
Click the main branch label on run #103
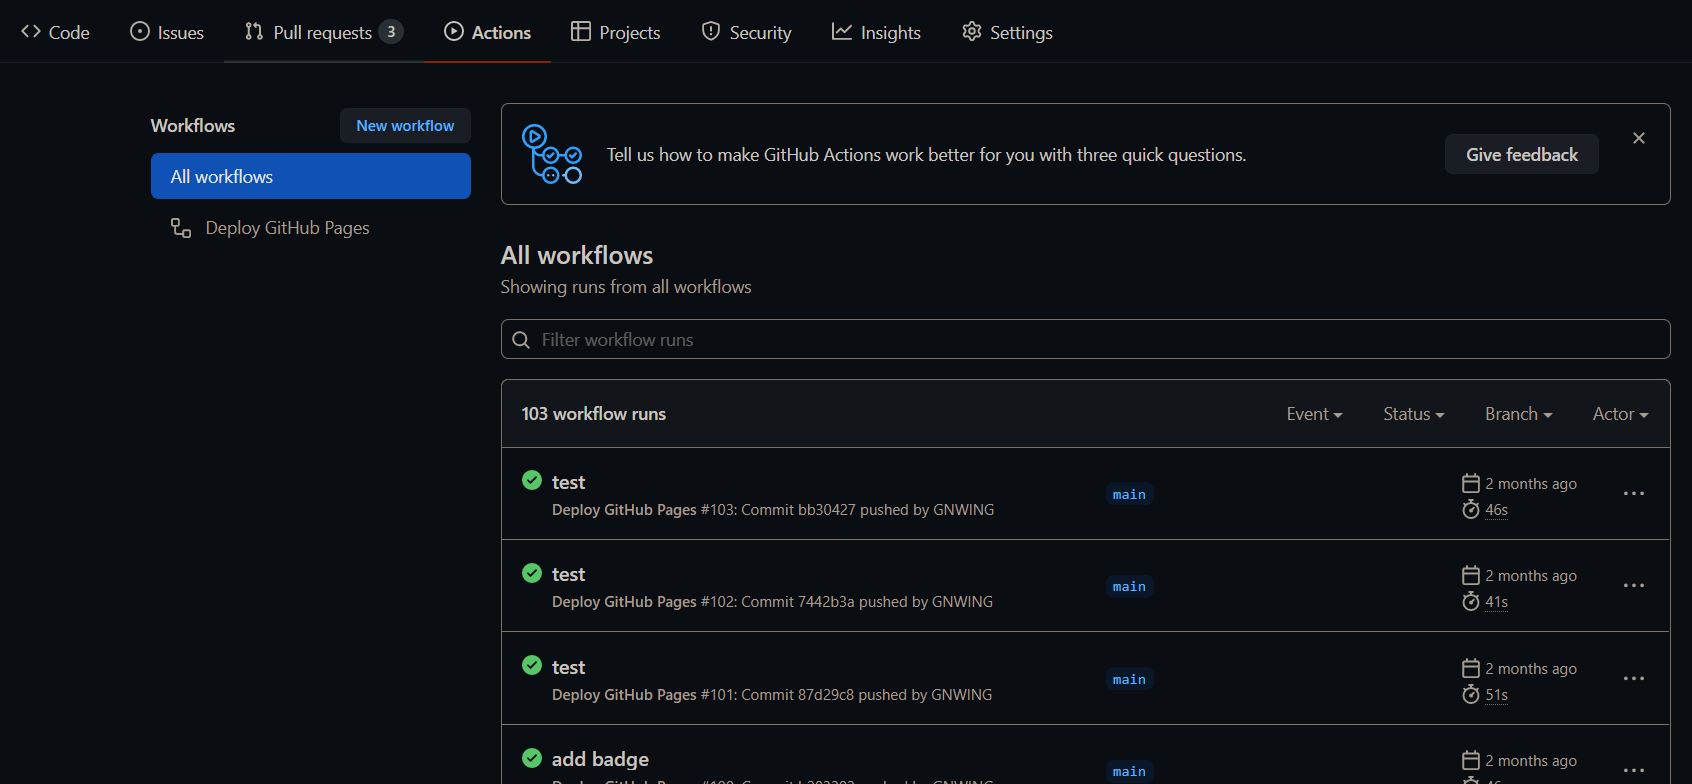[1129, 494]
